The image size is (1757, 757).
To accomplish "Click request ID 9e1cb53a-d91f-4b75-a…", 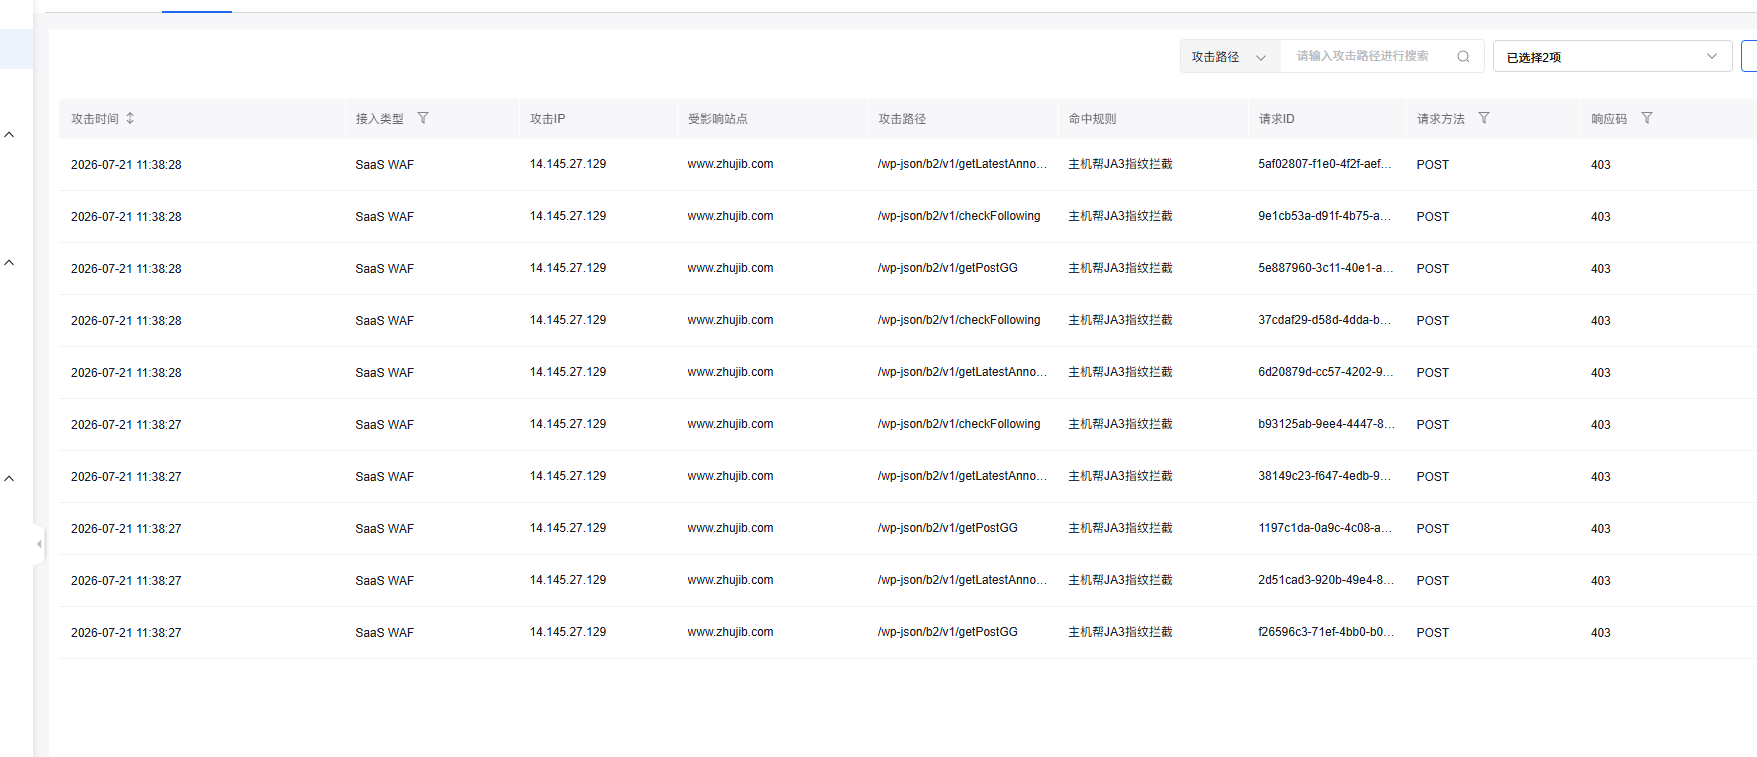I will point(1324,216).
